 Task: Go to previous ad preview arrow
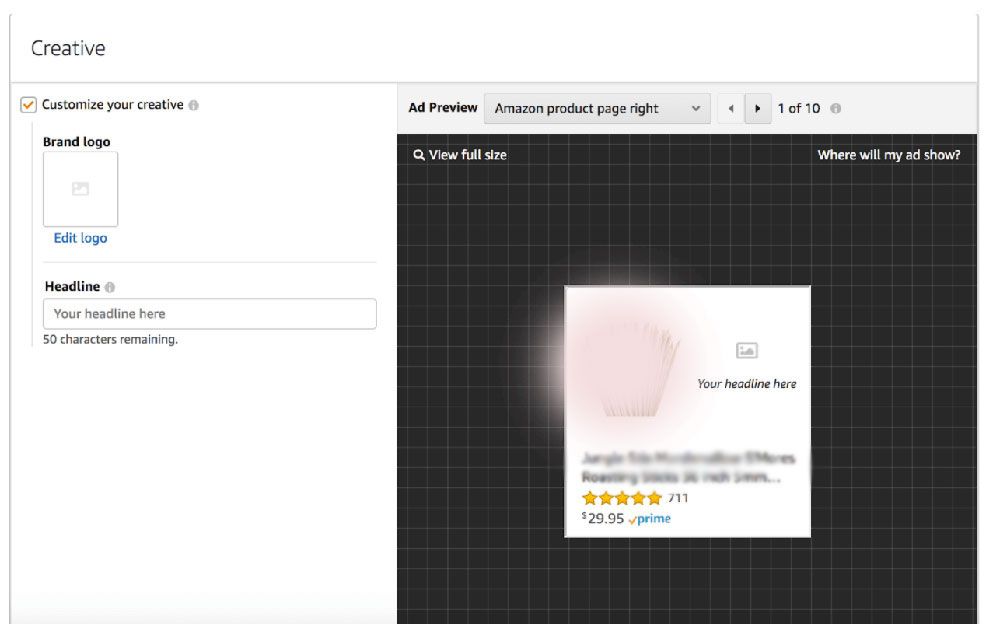point(731,108)
